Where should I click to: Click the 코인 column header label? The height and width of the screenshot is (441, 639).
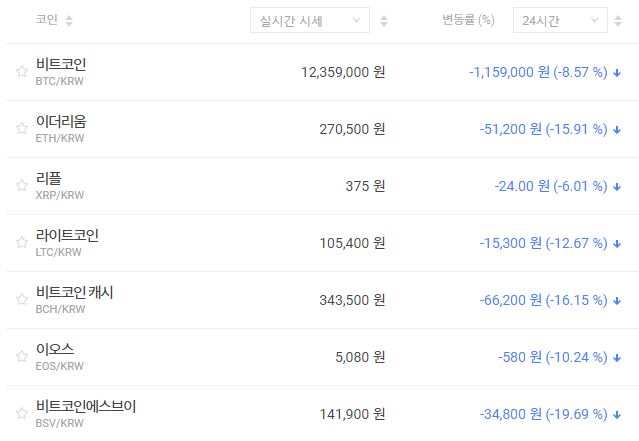(x=46, y=21)
